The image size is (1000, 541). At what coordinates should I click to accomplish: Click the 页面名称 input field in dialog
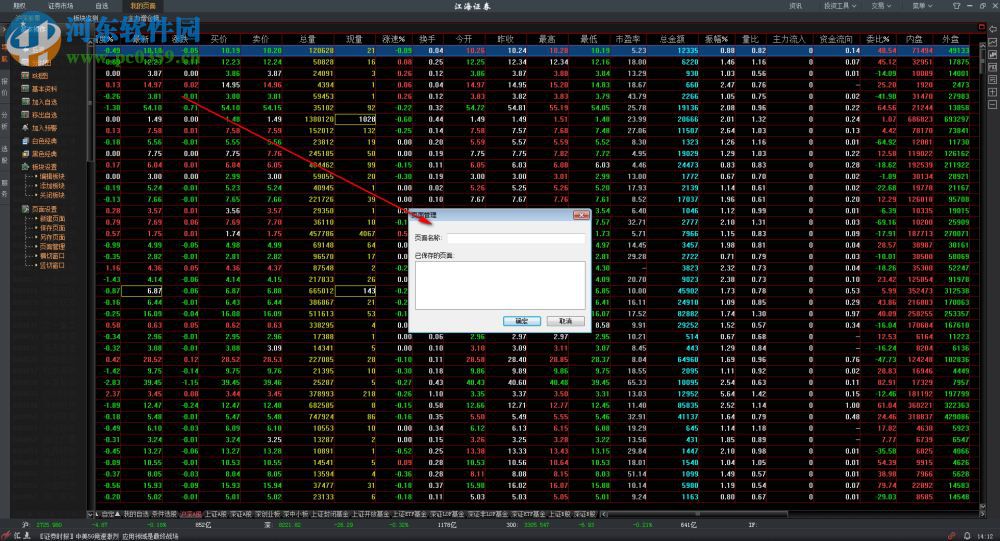515,238
